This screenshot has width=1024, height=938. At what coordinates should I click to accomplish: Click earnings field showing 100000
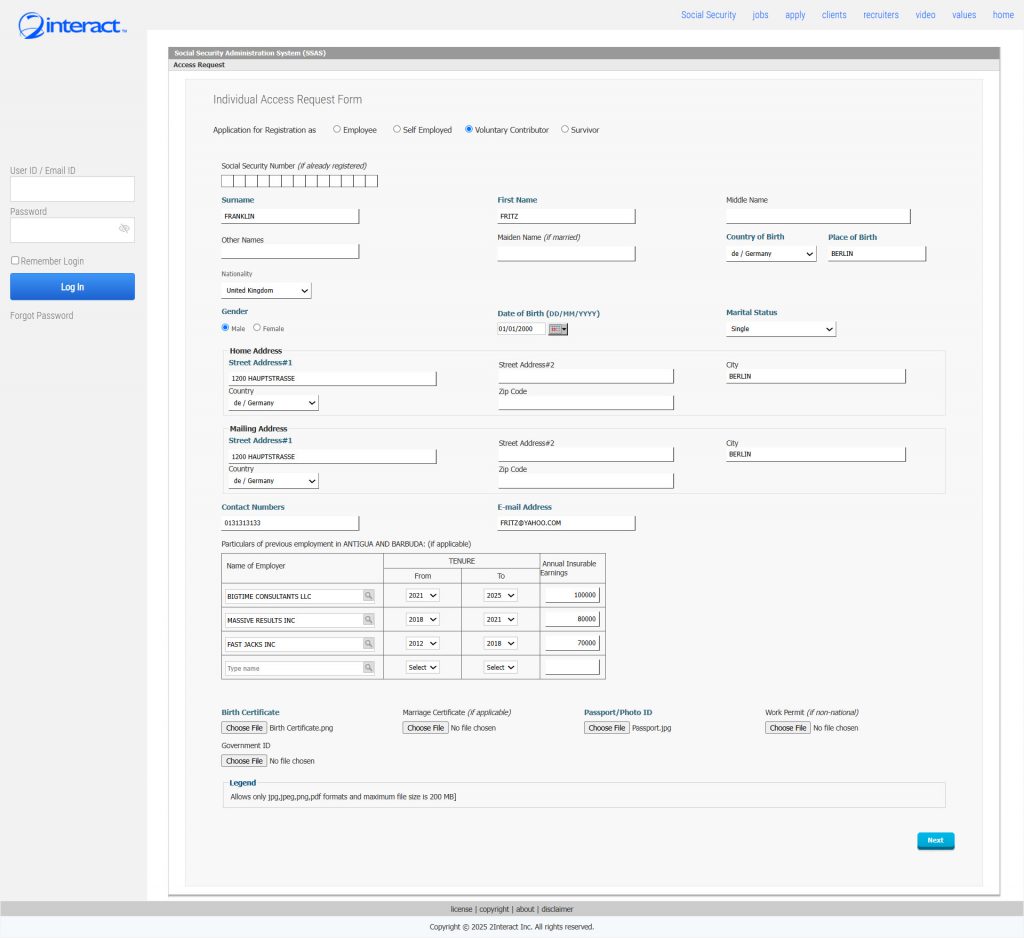[572, 595]
